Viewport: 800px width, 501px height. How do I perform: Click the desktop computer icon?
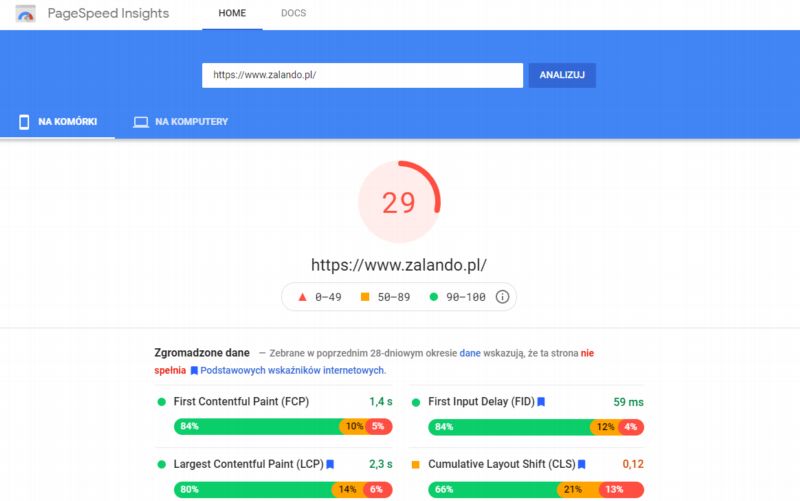pos(141,122)
